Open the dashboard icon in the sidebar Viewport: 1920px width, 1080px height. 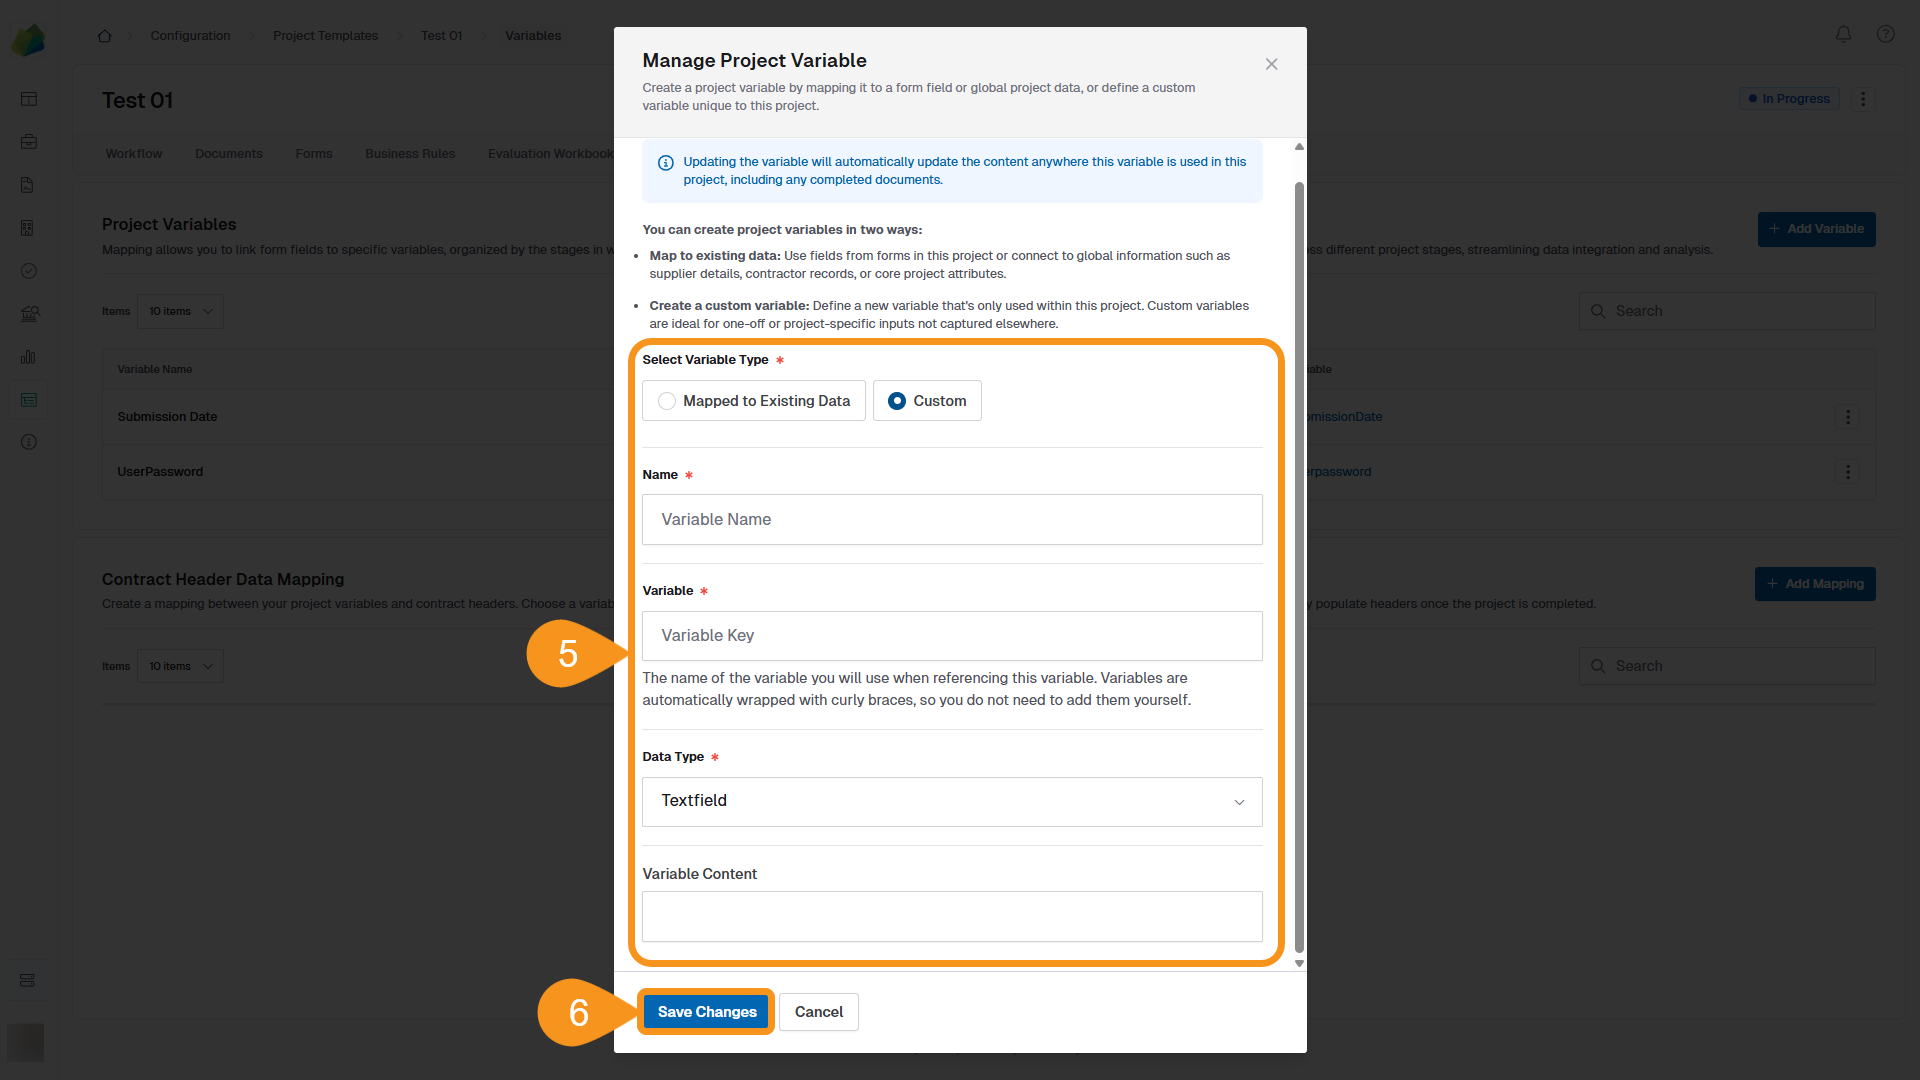tap(29, 99)
